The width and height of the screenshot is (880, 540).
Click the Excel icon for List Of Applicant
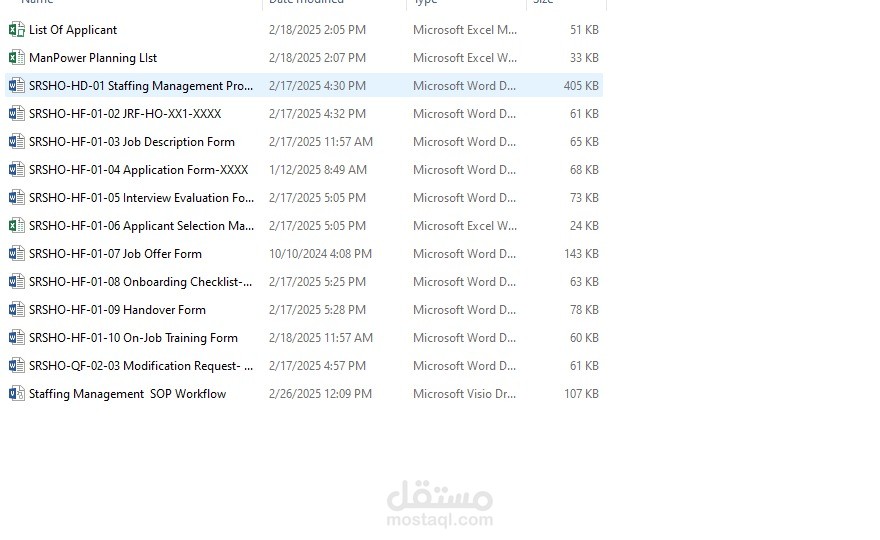click(16, 30)
